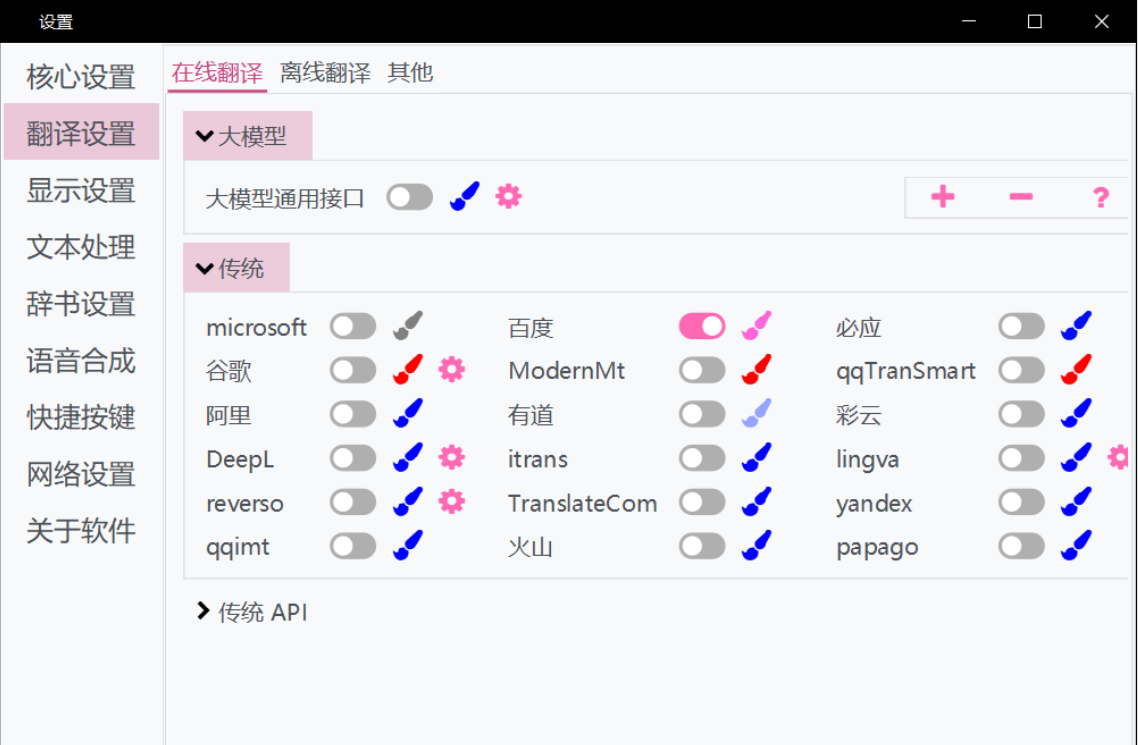Viewport: 1138px width, 745px height.
Task: Turn on the itrans toggle
Action: point(702,458)
